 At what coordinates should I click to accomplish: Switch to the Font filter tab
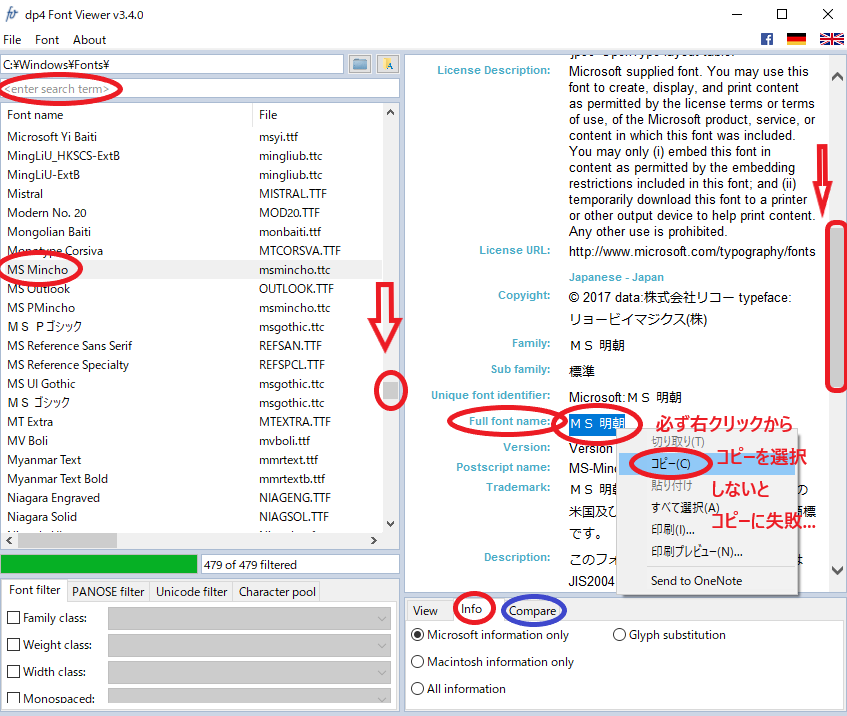click(35, 590)
